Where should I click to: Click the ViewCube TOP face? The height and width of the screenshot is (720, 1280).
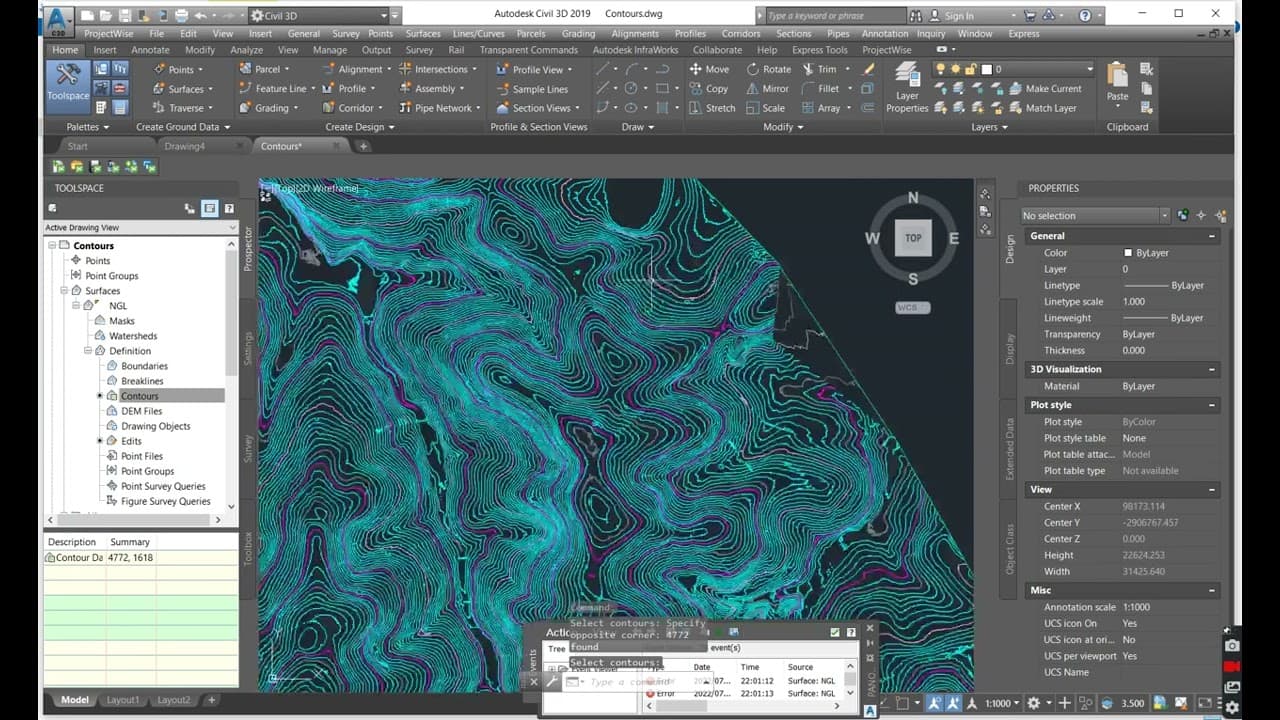coord(913,238)
